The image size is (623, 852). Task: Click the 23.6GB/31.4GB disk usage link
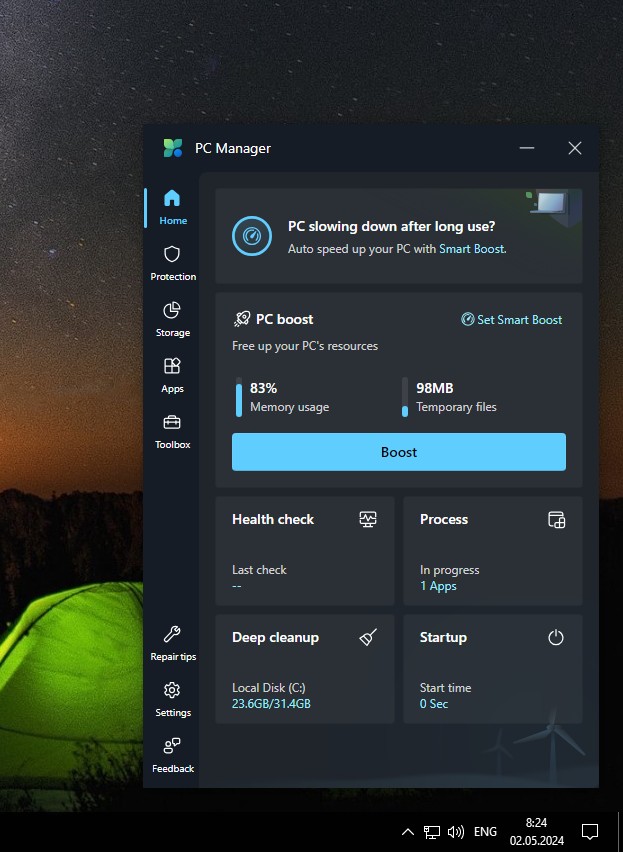point(271,704)
